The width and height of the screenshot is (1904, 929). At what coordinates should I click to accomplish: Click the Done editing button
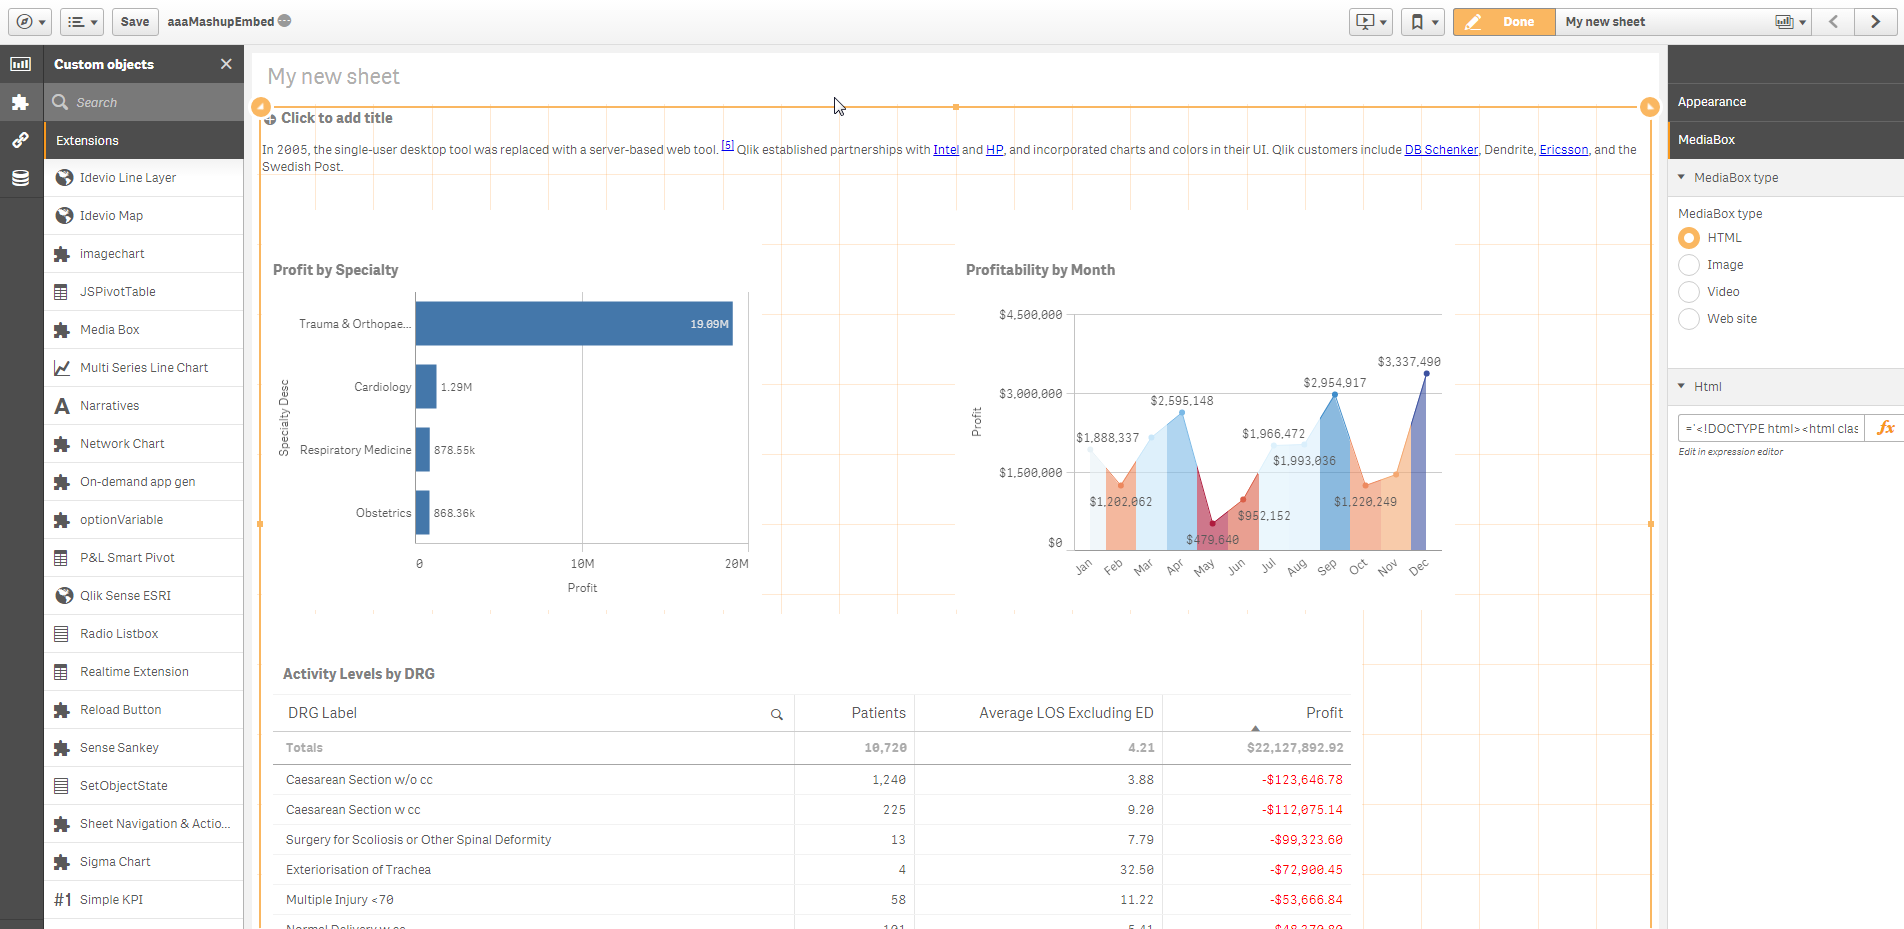[1504, 21]
